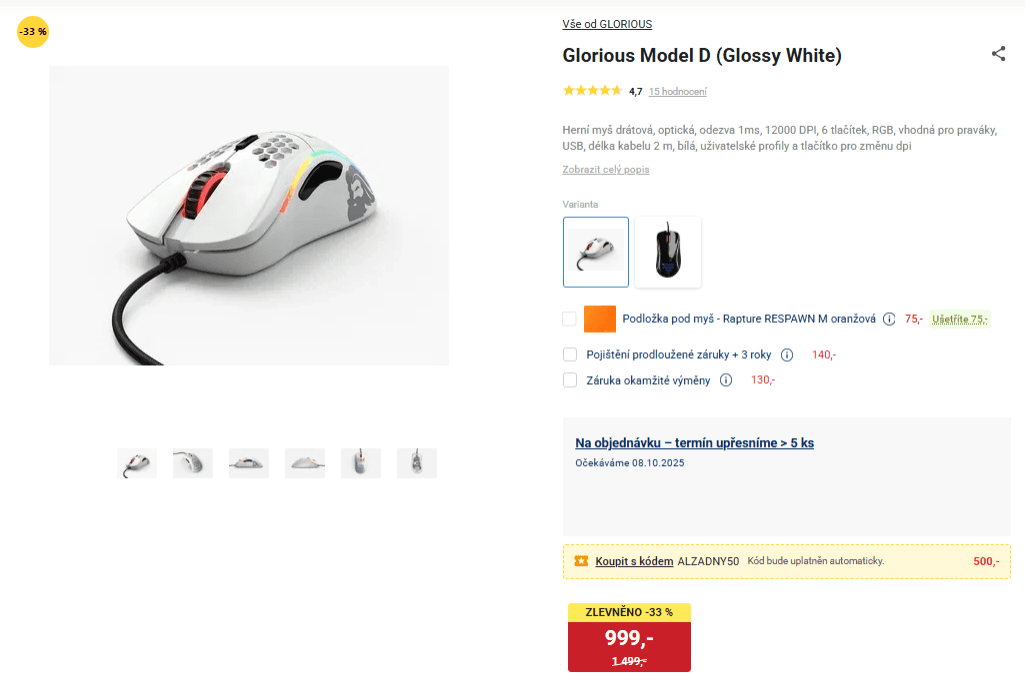Click the coupon ticket icon near ALZADNY50
The image size is (1025, 688).
(581, 561)
